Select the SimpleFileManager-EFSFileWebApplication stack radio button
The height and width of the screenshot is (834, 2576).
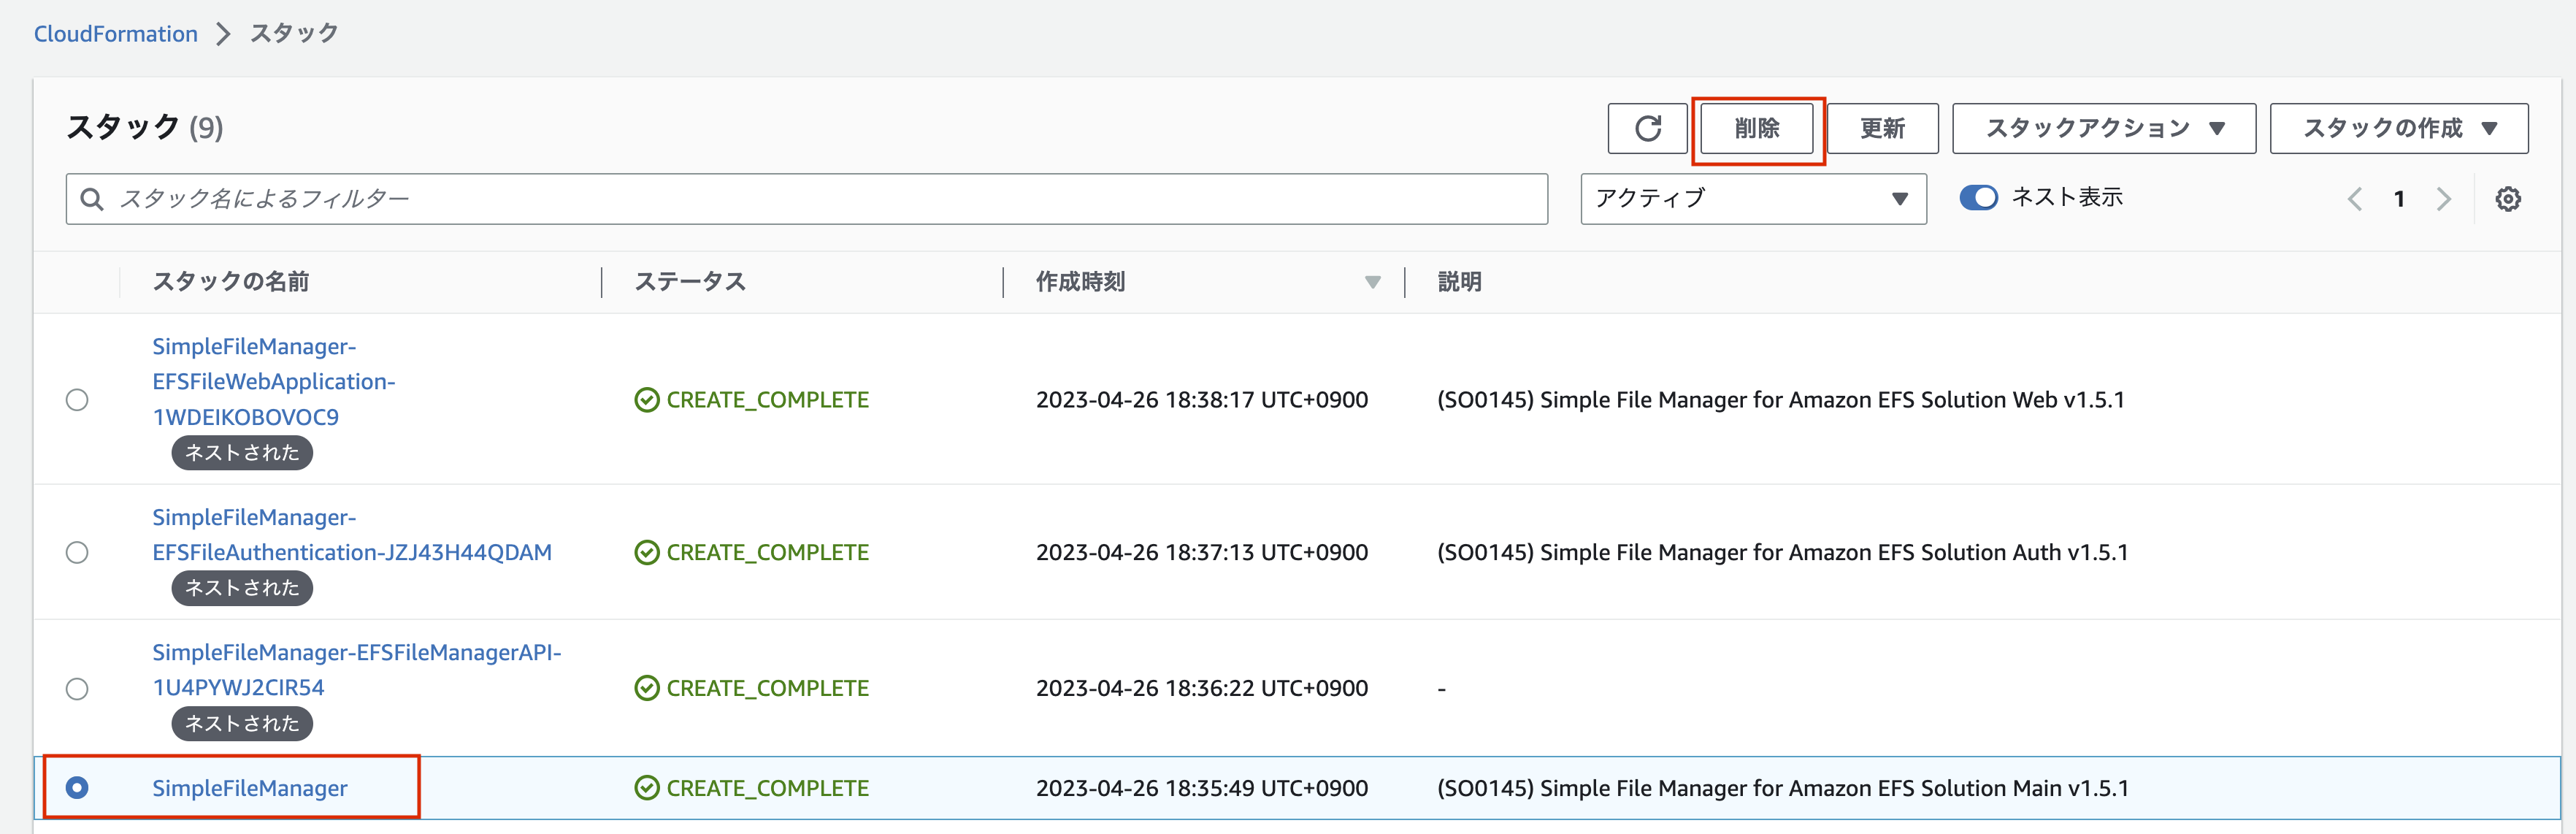78,399
